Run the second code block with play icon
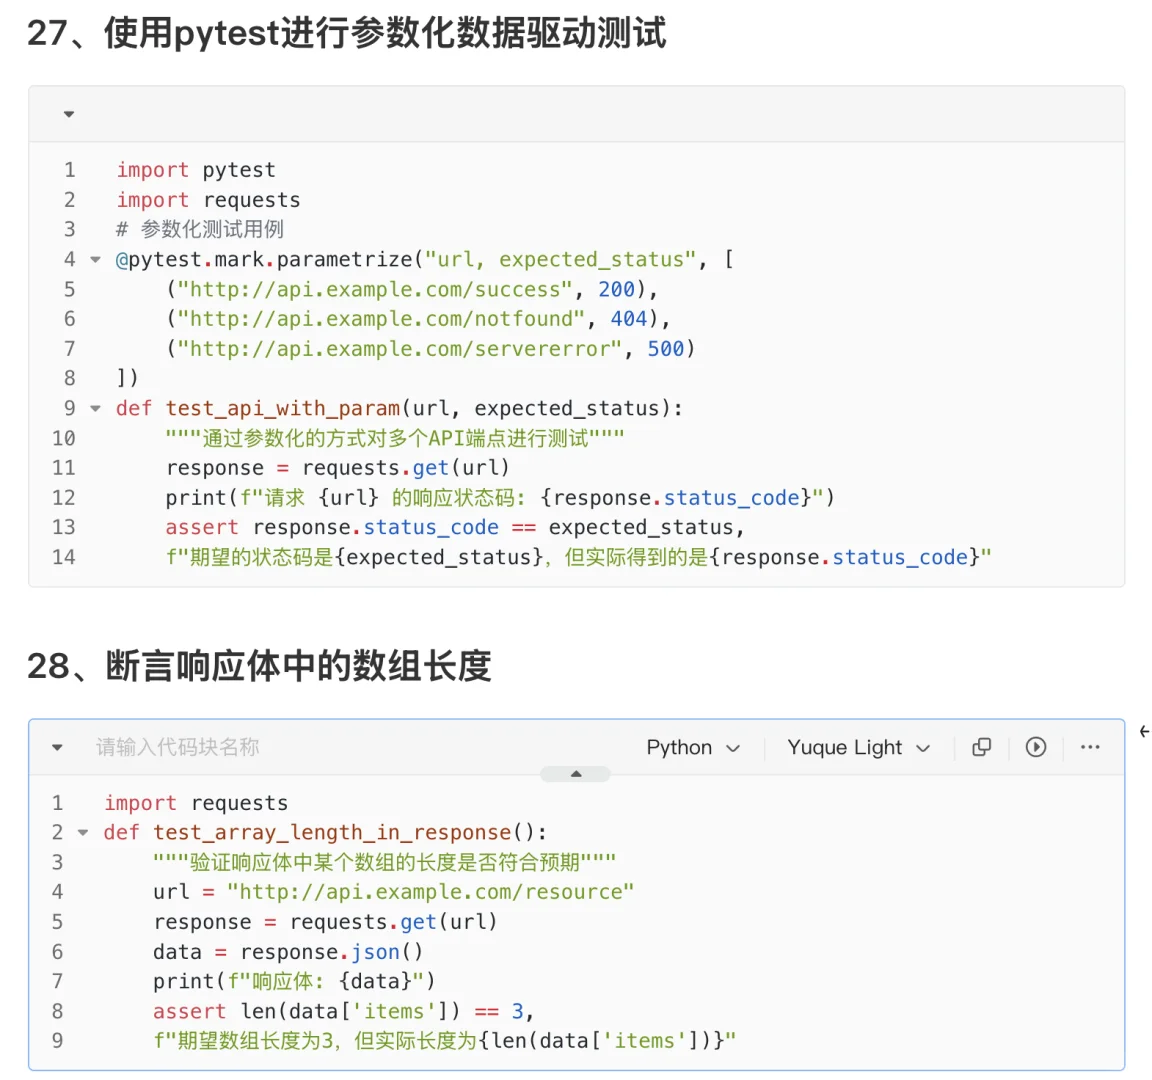 1036,747
